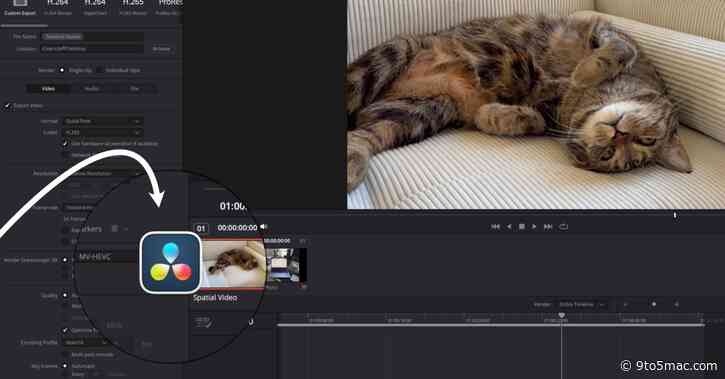The width and height of the screenshot is (725, 379).
Task: Click the Location path field
Action: pyautogui.click(x=92, y=49)
